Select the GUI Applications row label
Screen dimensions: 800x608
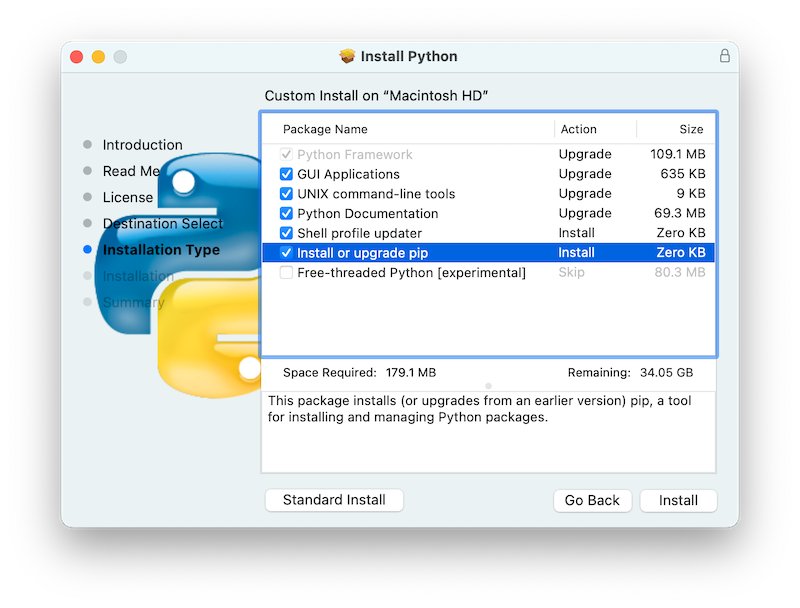tap(348, 174)
